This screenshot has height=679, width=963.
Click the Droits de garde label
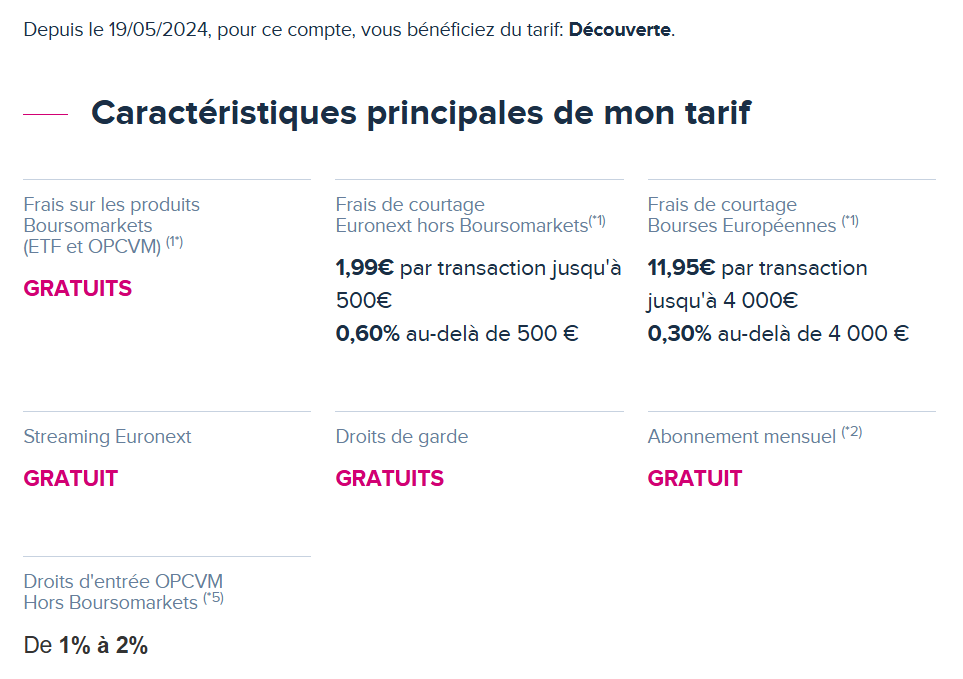point(402,436)
